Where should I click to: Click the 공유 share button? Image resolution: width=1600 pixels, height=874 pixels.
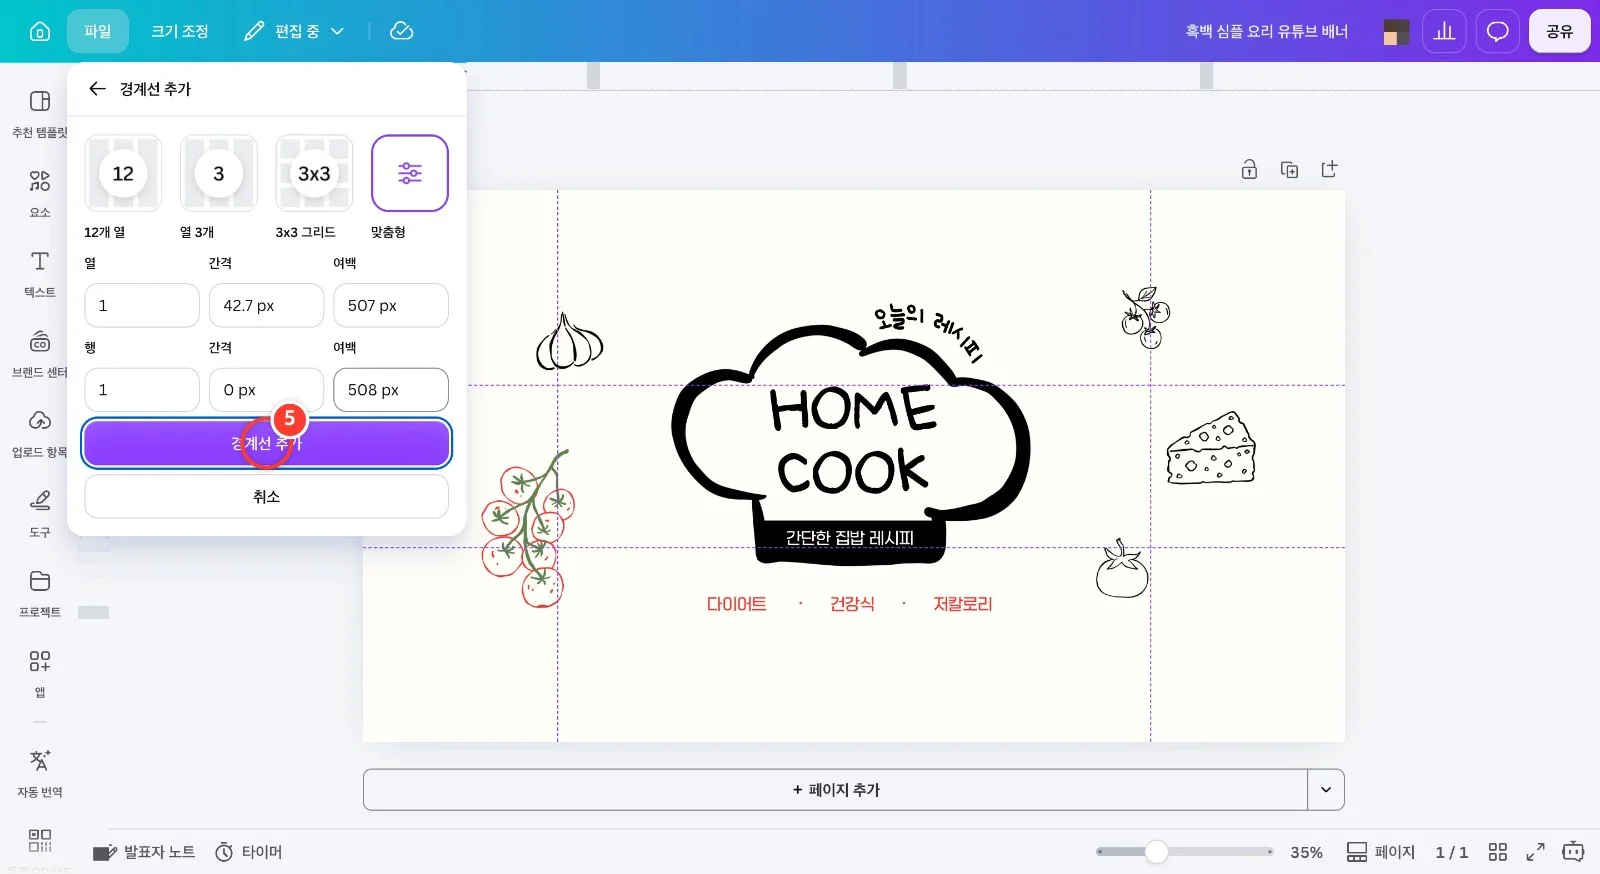(x=1559, y=31)
